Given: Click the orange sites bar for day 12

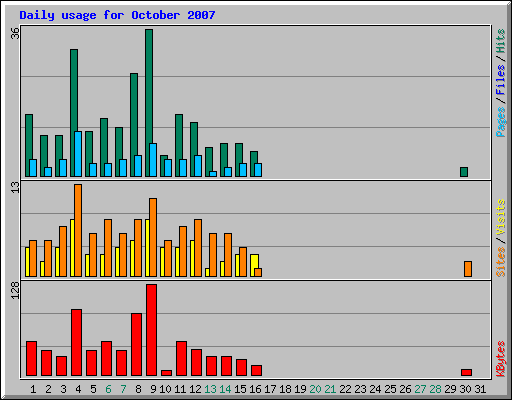Looking at the screenshot, I should point(198,248).
